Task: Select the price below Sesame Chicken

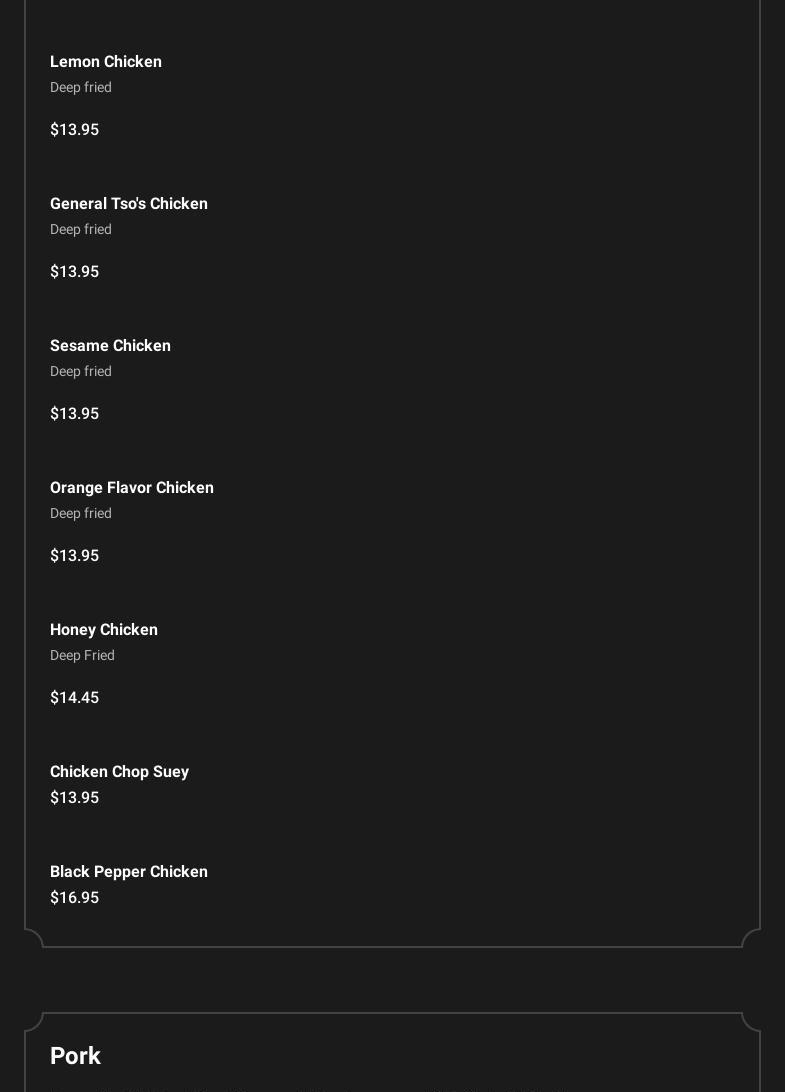Action: click(x=74, y=414)
